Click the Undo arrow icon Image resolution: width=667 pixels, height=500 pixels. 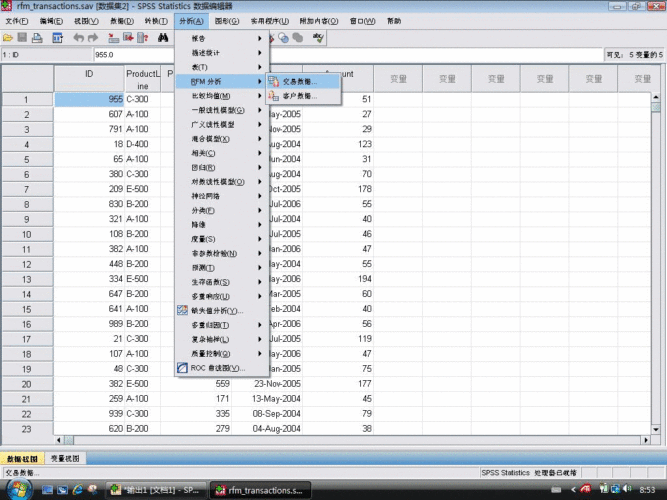click(x=78, y=38)
